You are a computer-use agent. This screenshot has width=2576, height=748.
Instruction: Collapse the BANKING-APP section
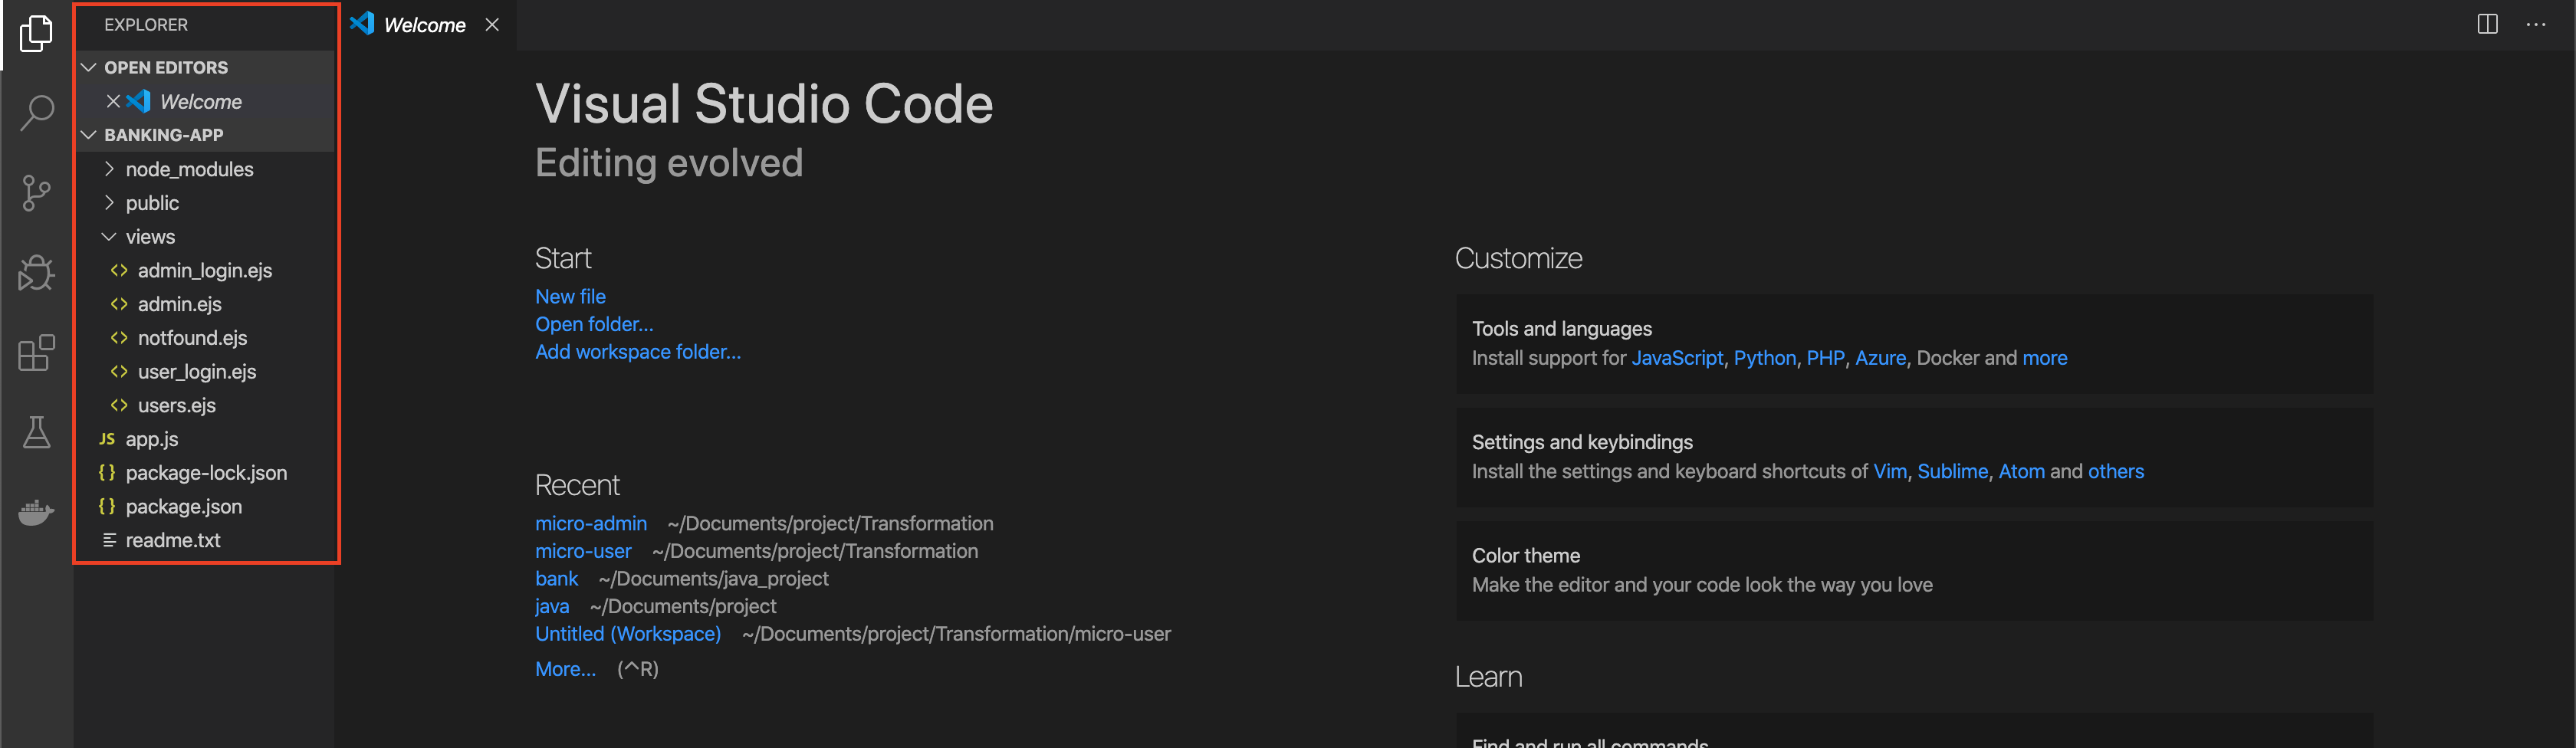(89, 134)
